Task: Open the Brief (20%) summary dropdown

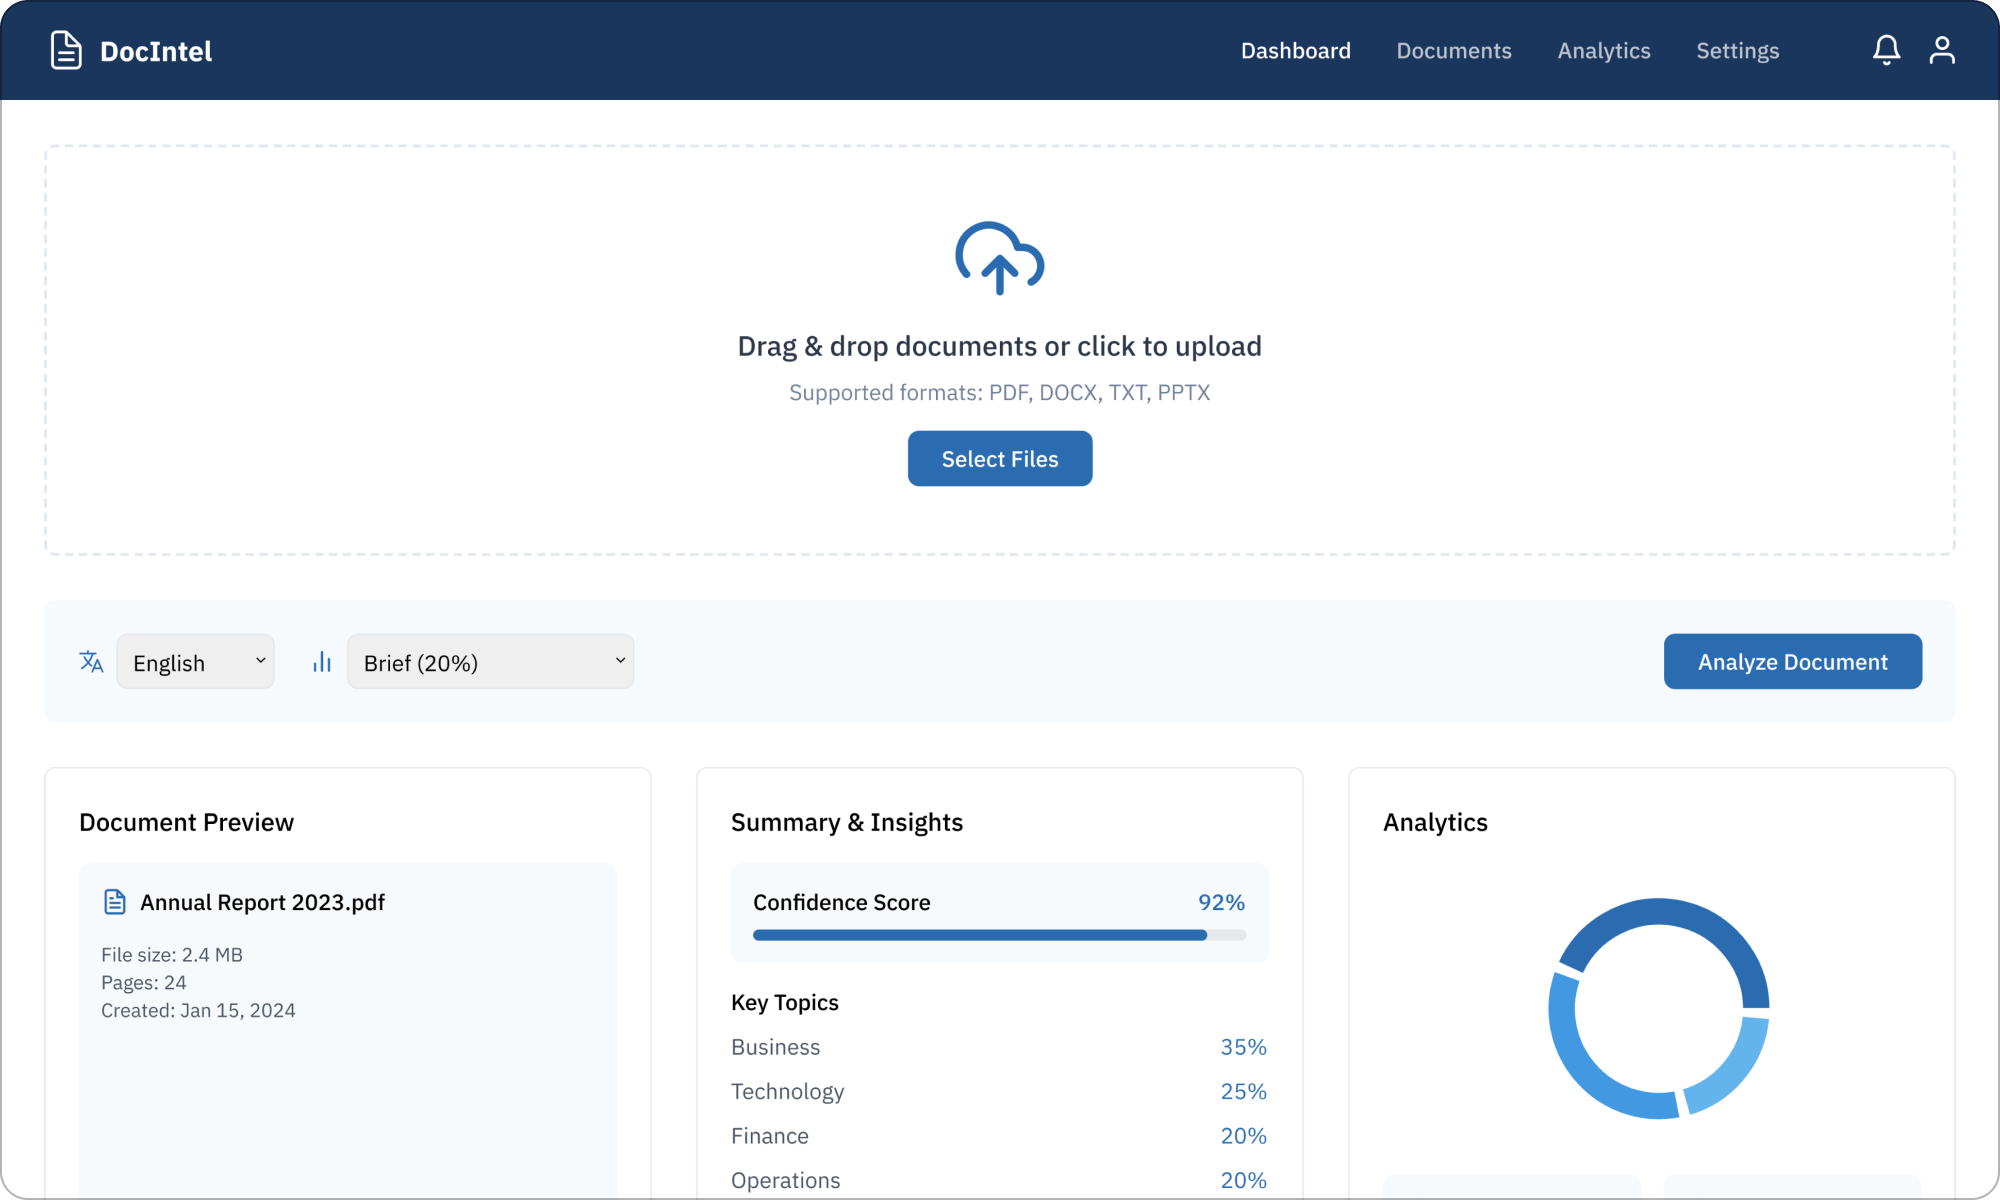Action: point(490,661)
